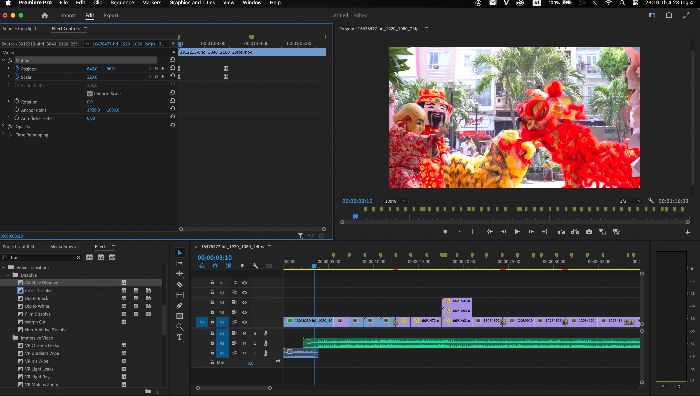Open the Effect Controls panel menu

85,29
